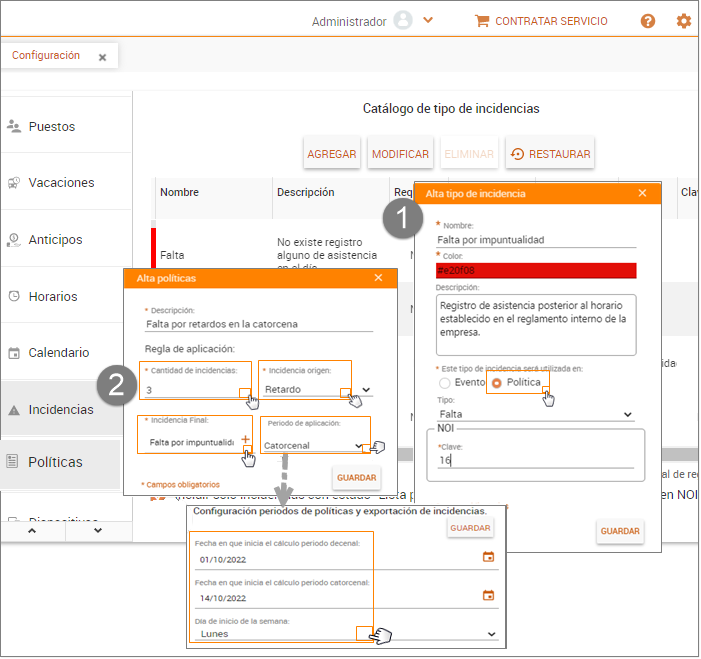This screenshot has width=701, height=659.
Task: Click the help question mark icon
Action: click(648, 21)
